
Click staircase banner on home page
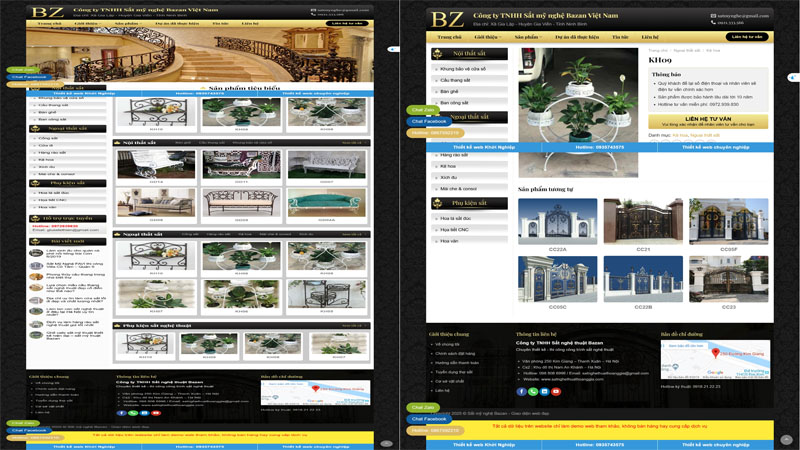click(x=199, y=54)
